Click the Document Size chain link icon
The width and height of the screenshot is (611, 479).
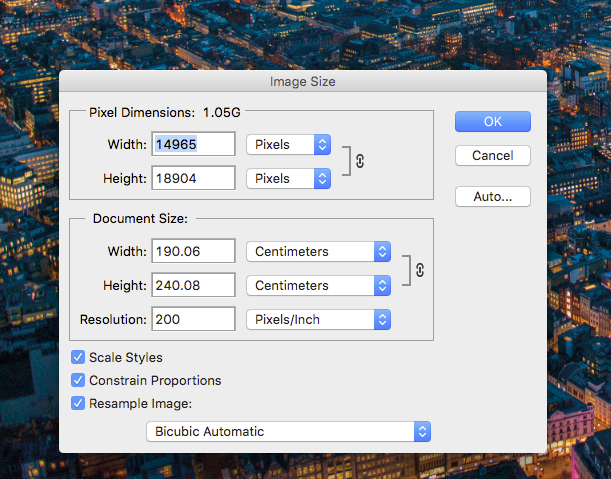pos(420,269)
